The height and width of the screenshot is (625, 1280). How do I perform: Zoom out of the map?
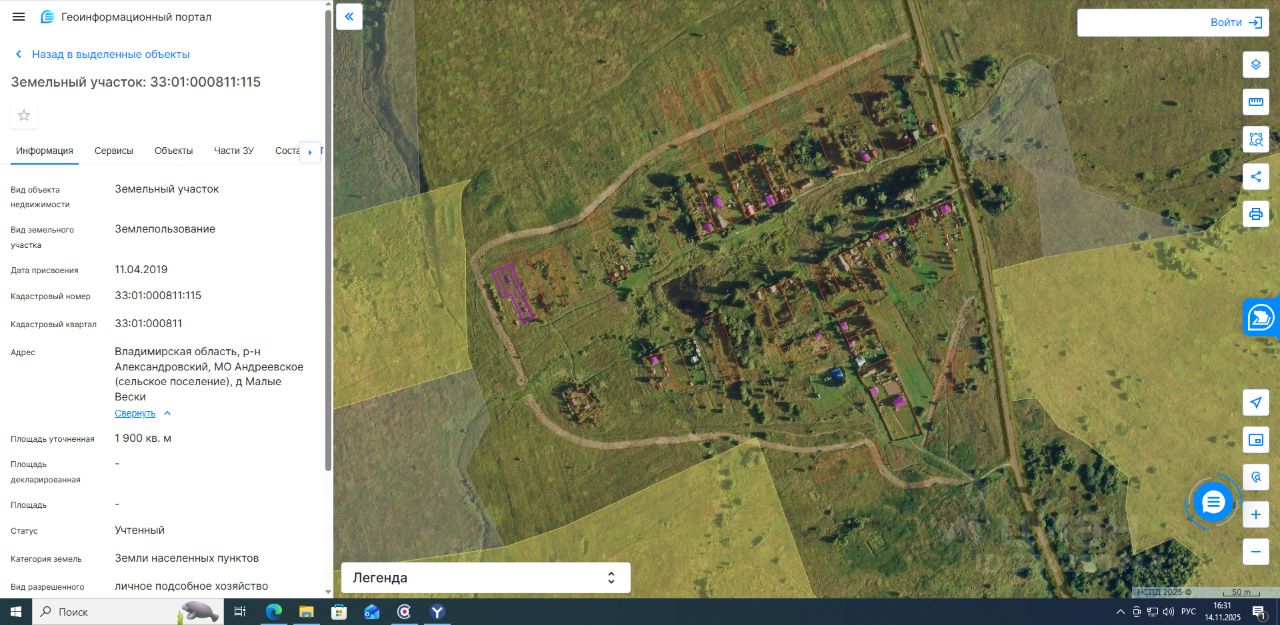pyautogui.click(x=1256, y=551)
